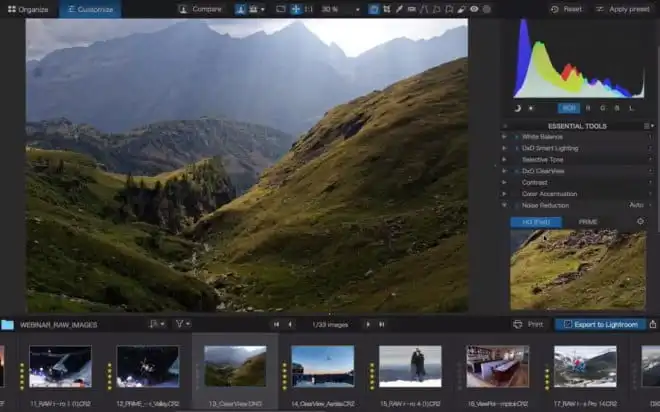The image size is (660, 412).
Task: Click the Print button
Action: [528, 324]
